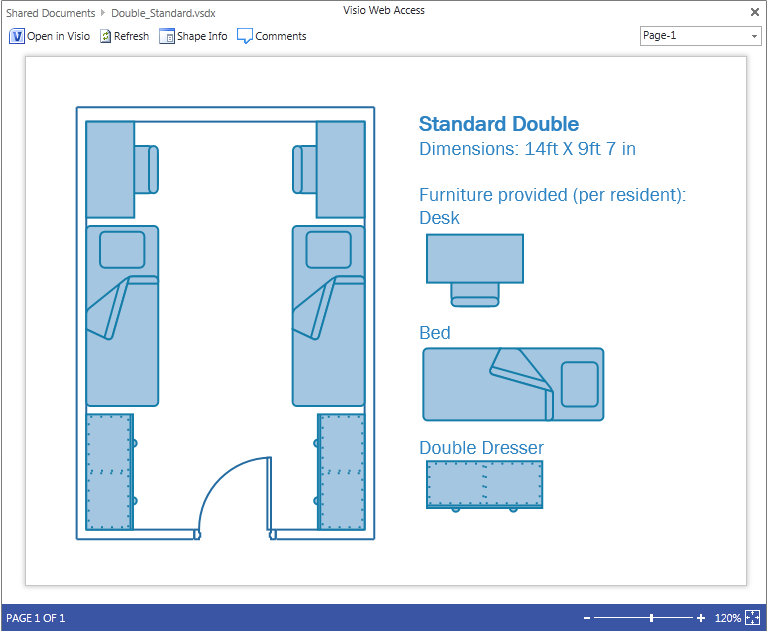Screen dimensions: 767x631
Task: Click the Open in Visio icon
Action: point(17,36)
